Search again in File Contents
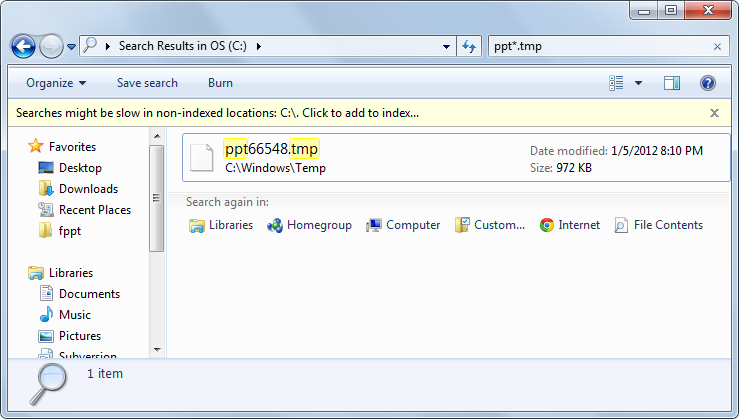This screenshot has height=419, width=739. (658, 225)
